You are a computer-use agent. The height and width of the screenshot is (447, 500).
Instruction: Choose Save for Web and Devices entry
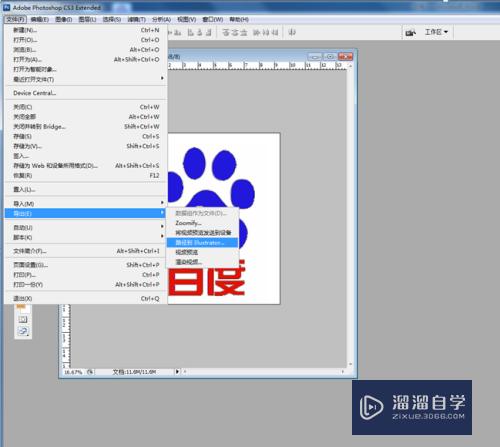[x=86, y=166]
